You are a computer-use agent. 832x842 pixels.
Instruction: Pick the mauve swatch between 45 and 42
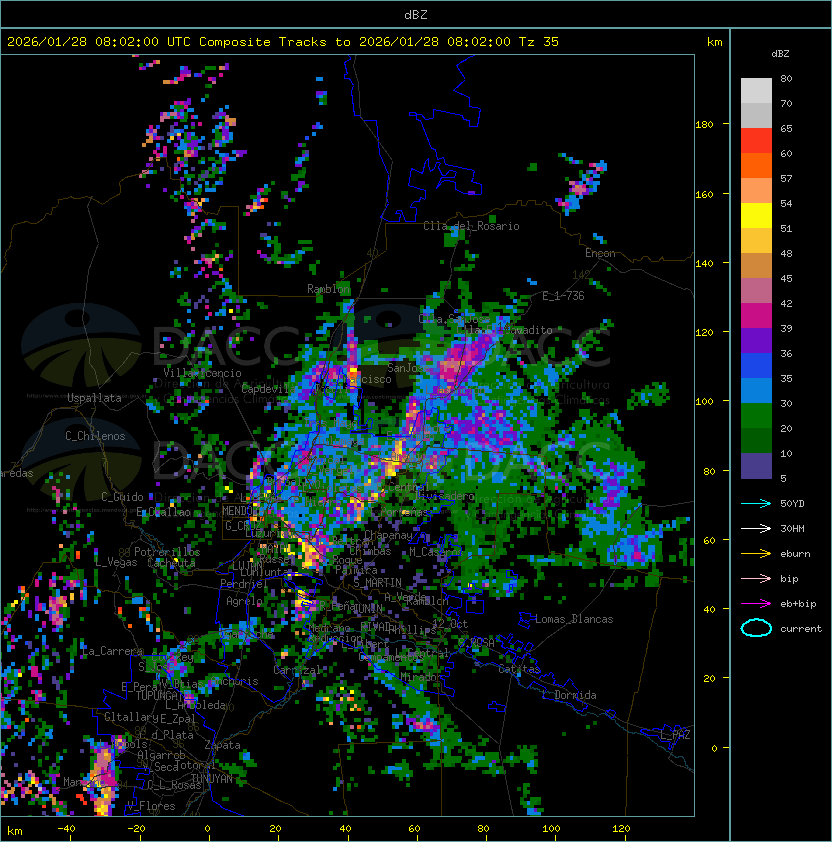756,291
